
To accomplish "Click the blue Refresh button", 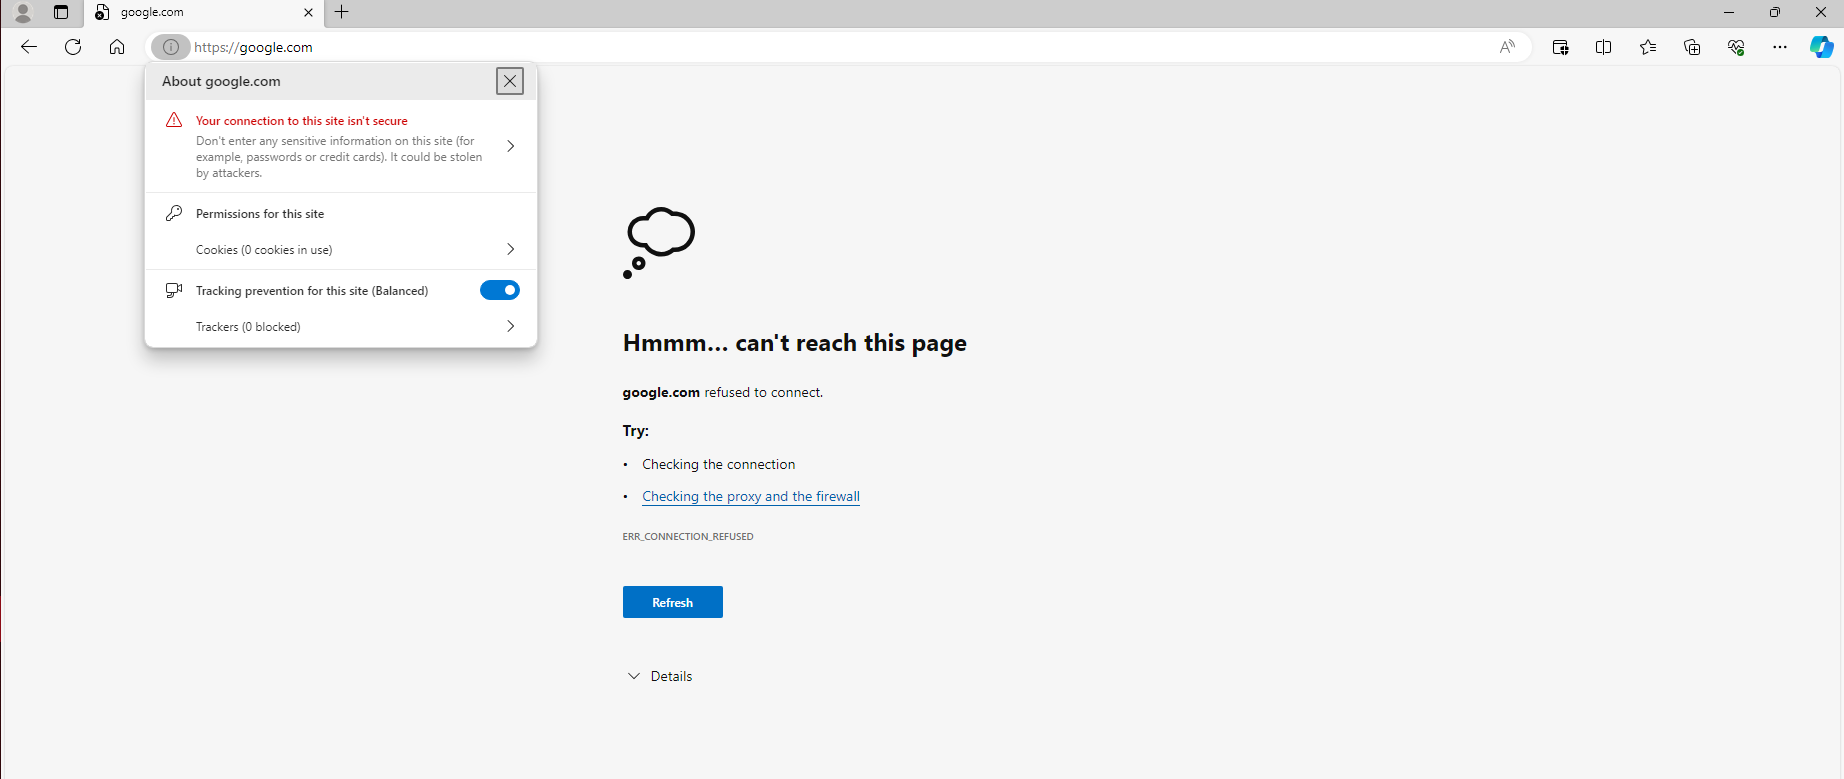I will pos(673,602).
